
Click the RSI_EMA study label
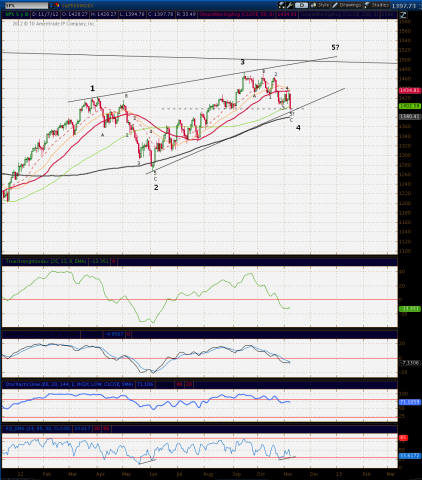[38, 428]
